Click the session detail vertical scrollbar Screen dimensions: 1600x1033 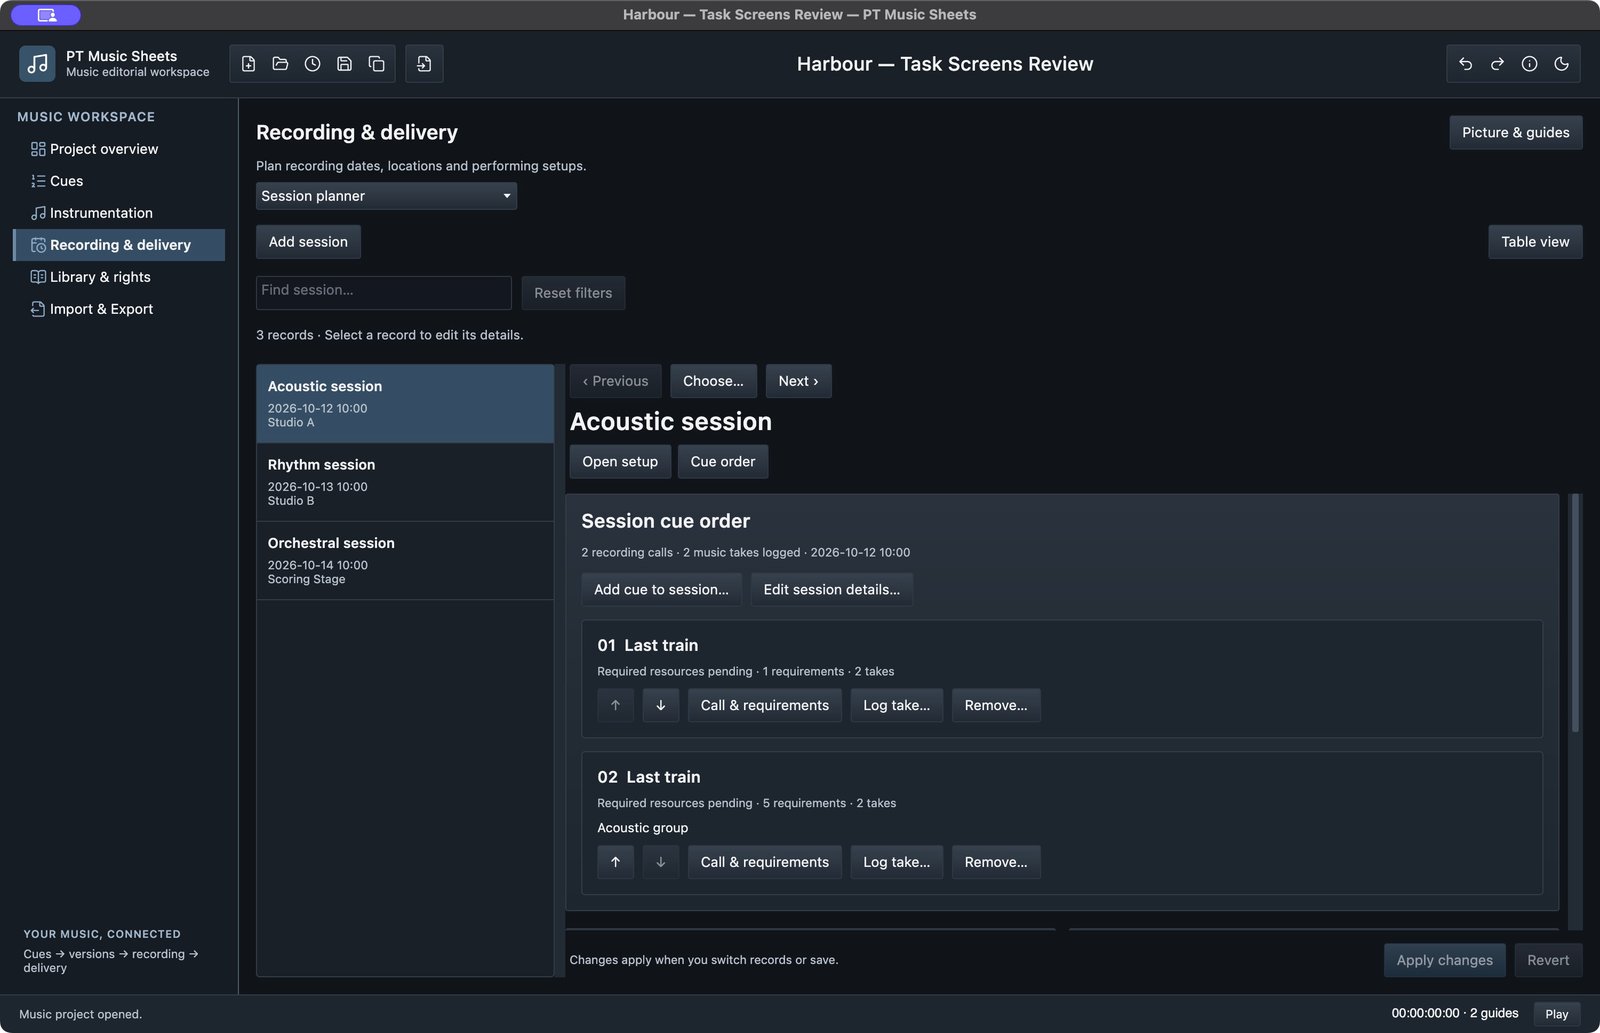point(1575,613)
